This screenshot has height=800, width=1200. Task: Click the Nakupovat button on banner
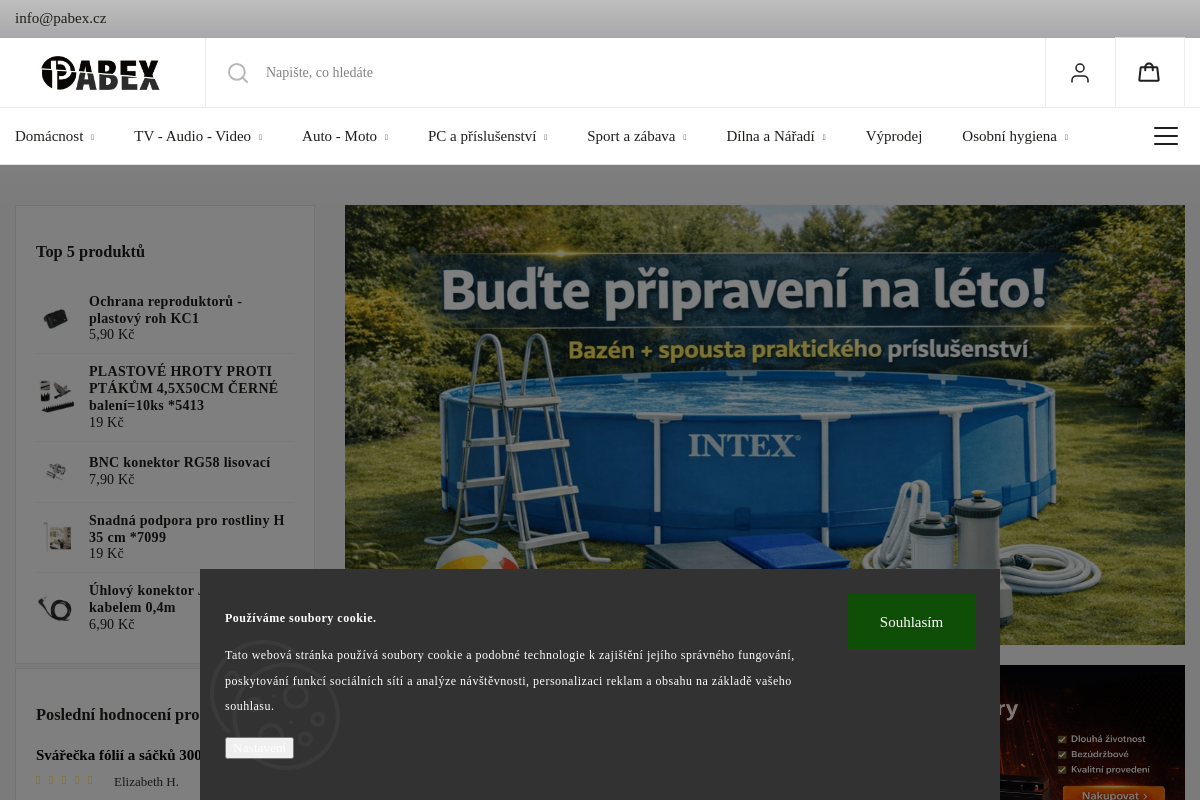(x=1113, y=794)
